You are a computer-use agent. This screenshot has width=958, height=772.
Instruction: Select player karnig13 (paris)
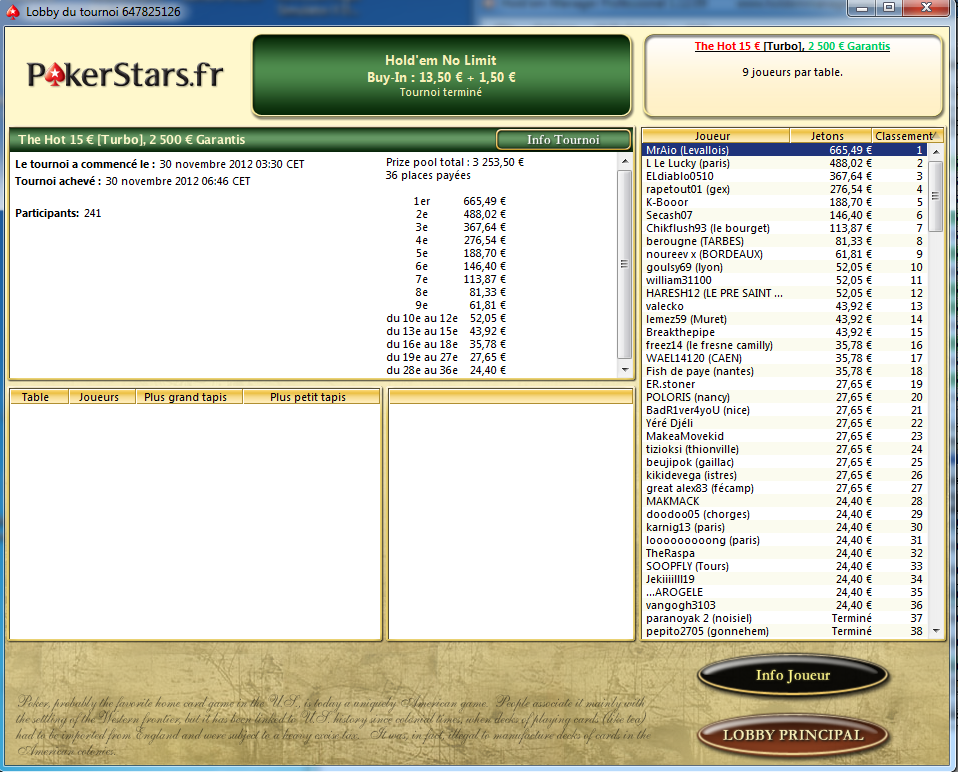pyautogui.click(x=785, y=528)
